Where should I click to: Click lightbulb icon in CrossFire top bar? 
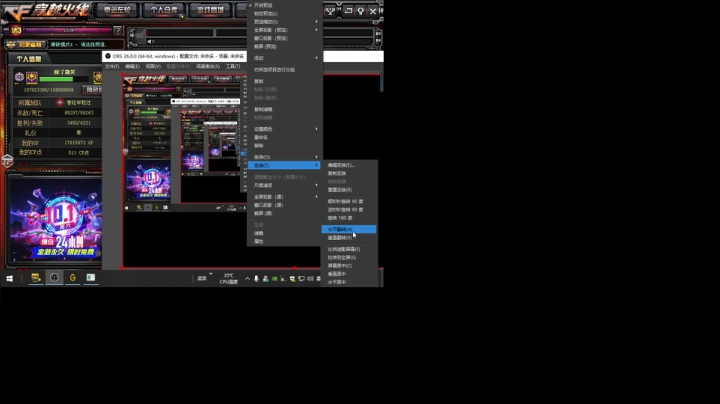(x=361, y=11)
